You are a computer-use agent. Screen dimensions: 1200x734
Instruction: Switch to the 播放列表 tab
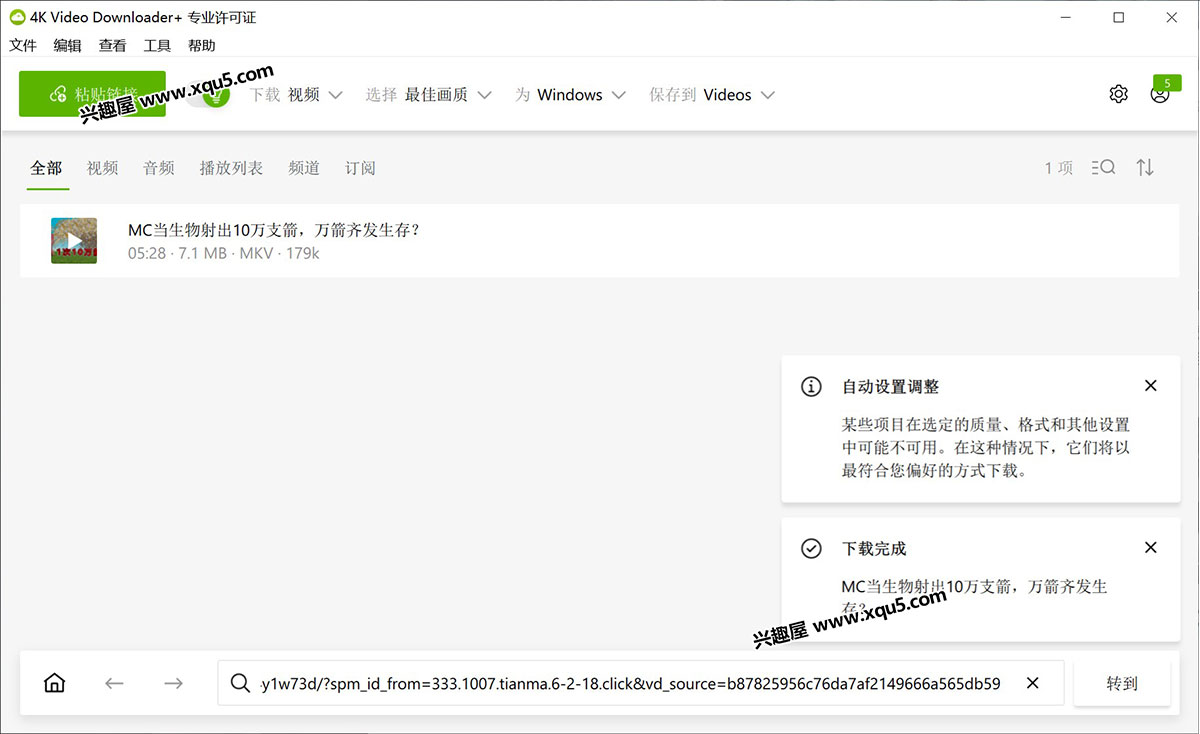click(x=231, y=168)
